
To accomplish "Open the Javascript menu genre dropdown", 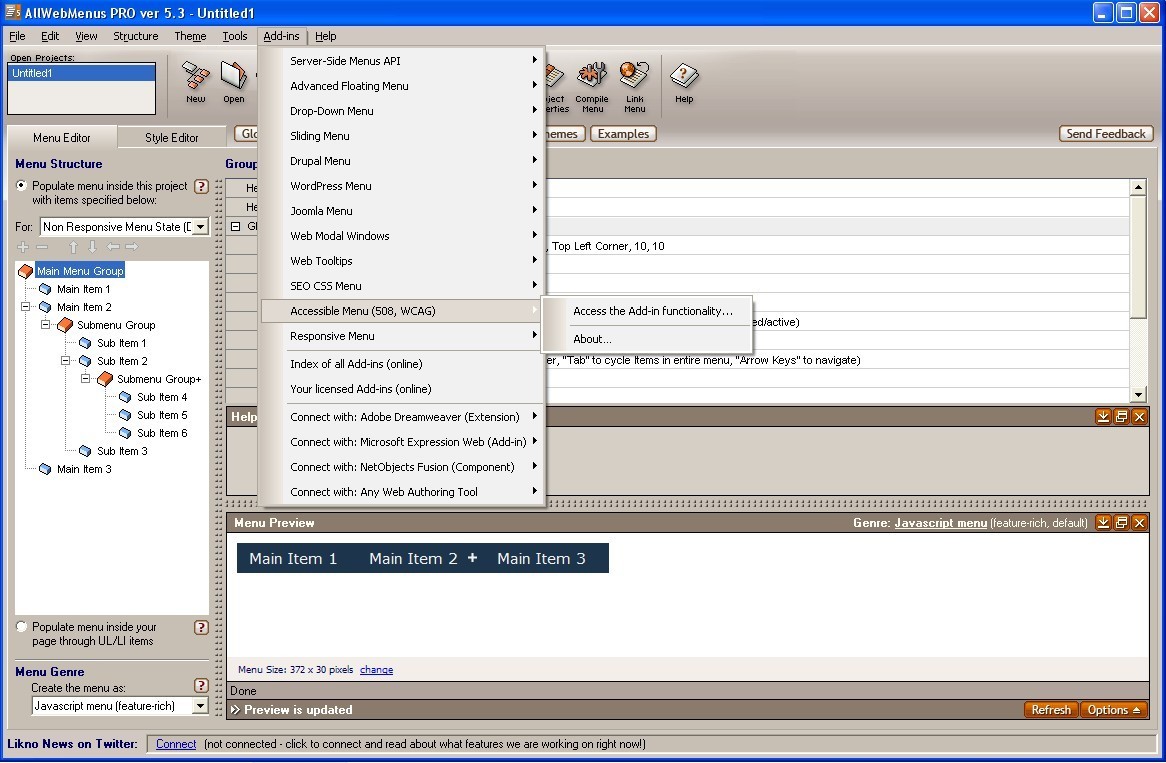I will (200, 706).
